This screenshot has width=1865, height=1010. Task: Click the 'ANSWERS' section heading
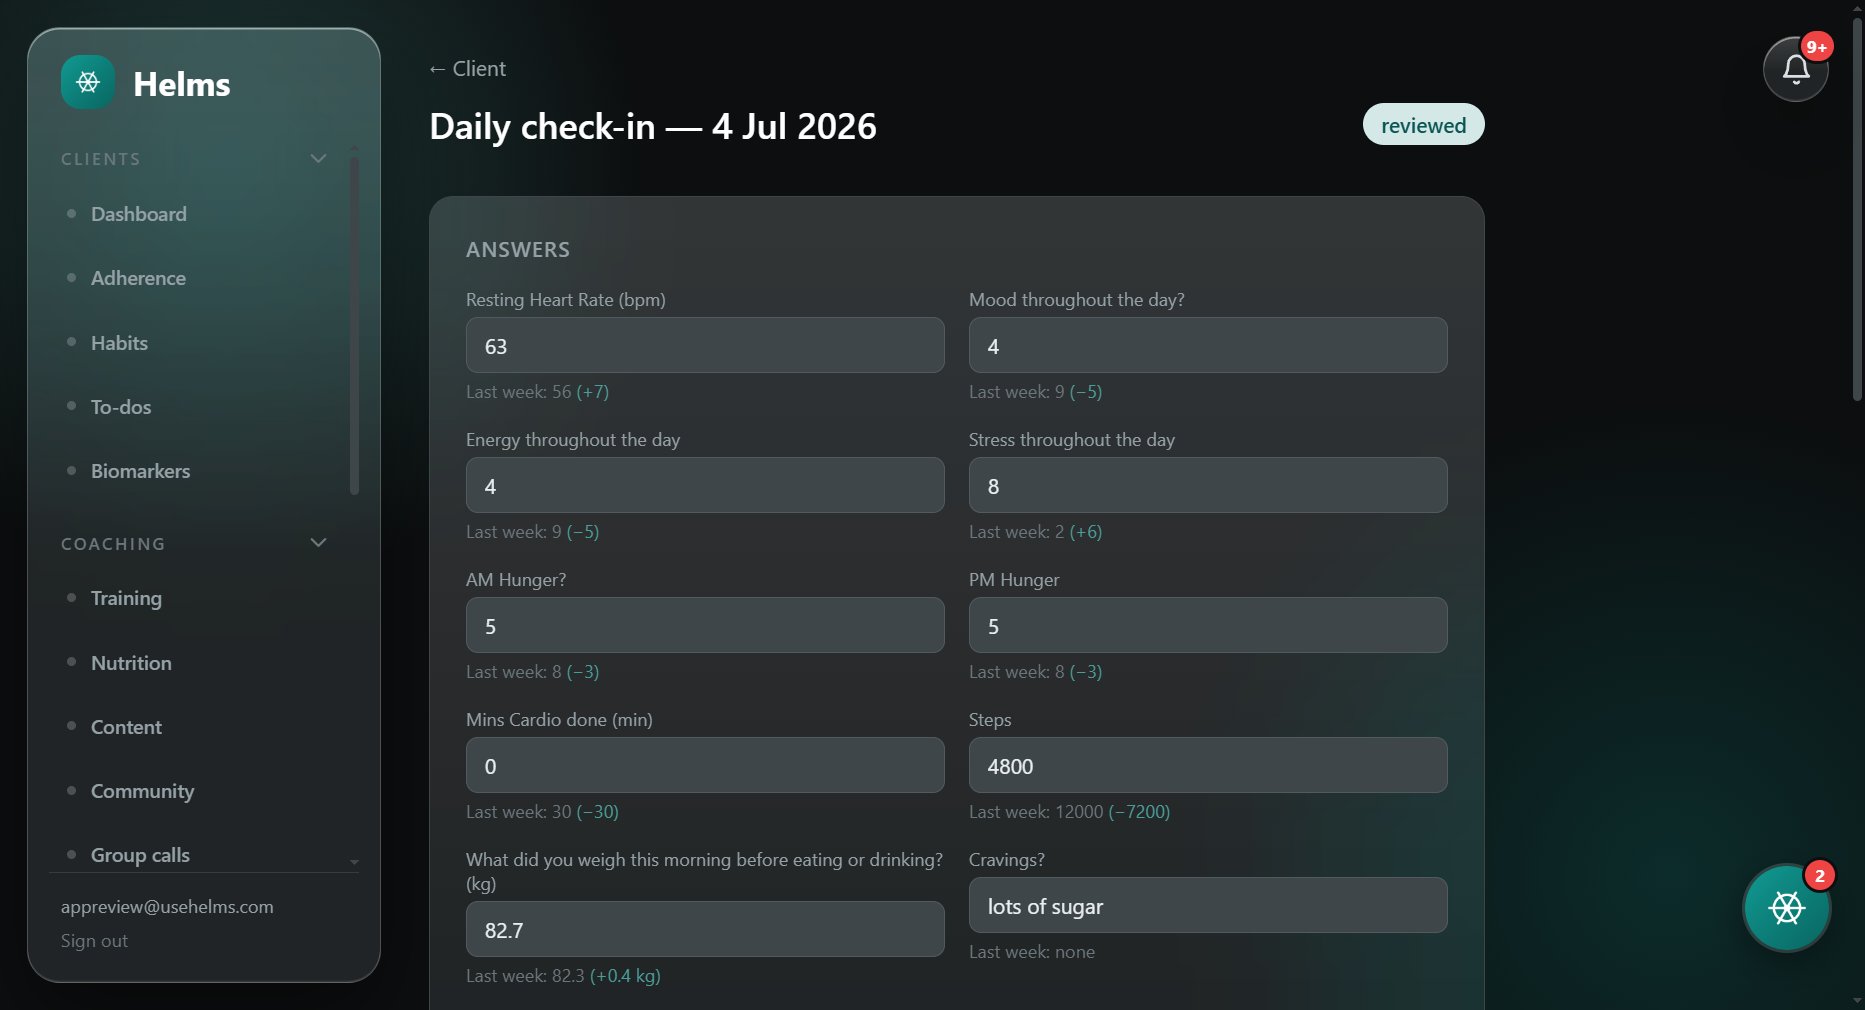tap(518, 250)
